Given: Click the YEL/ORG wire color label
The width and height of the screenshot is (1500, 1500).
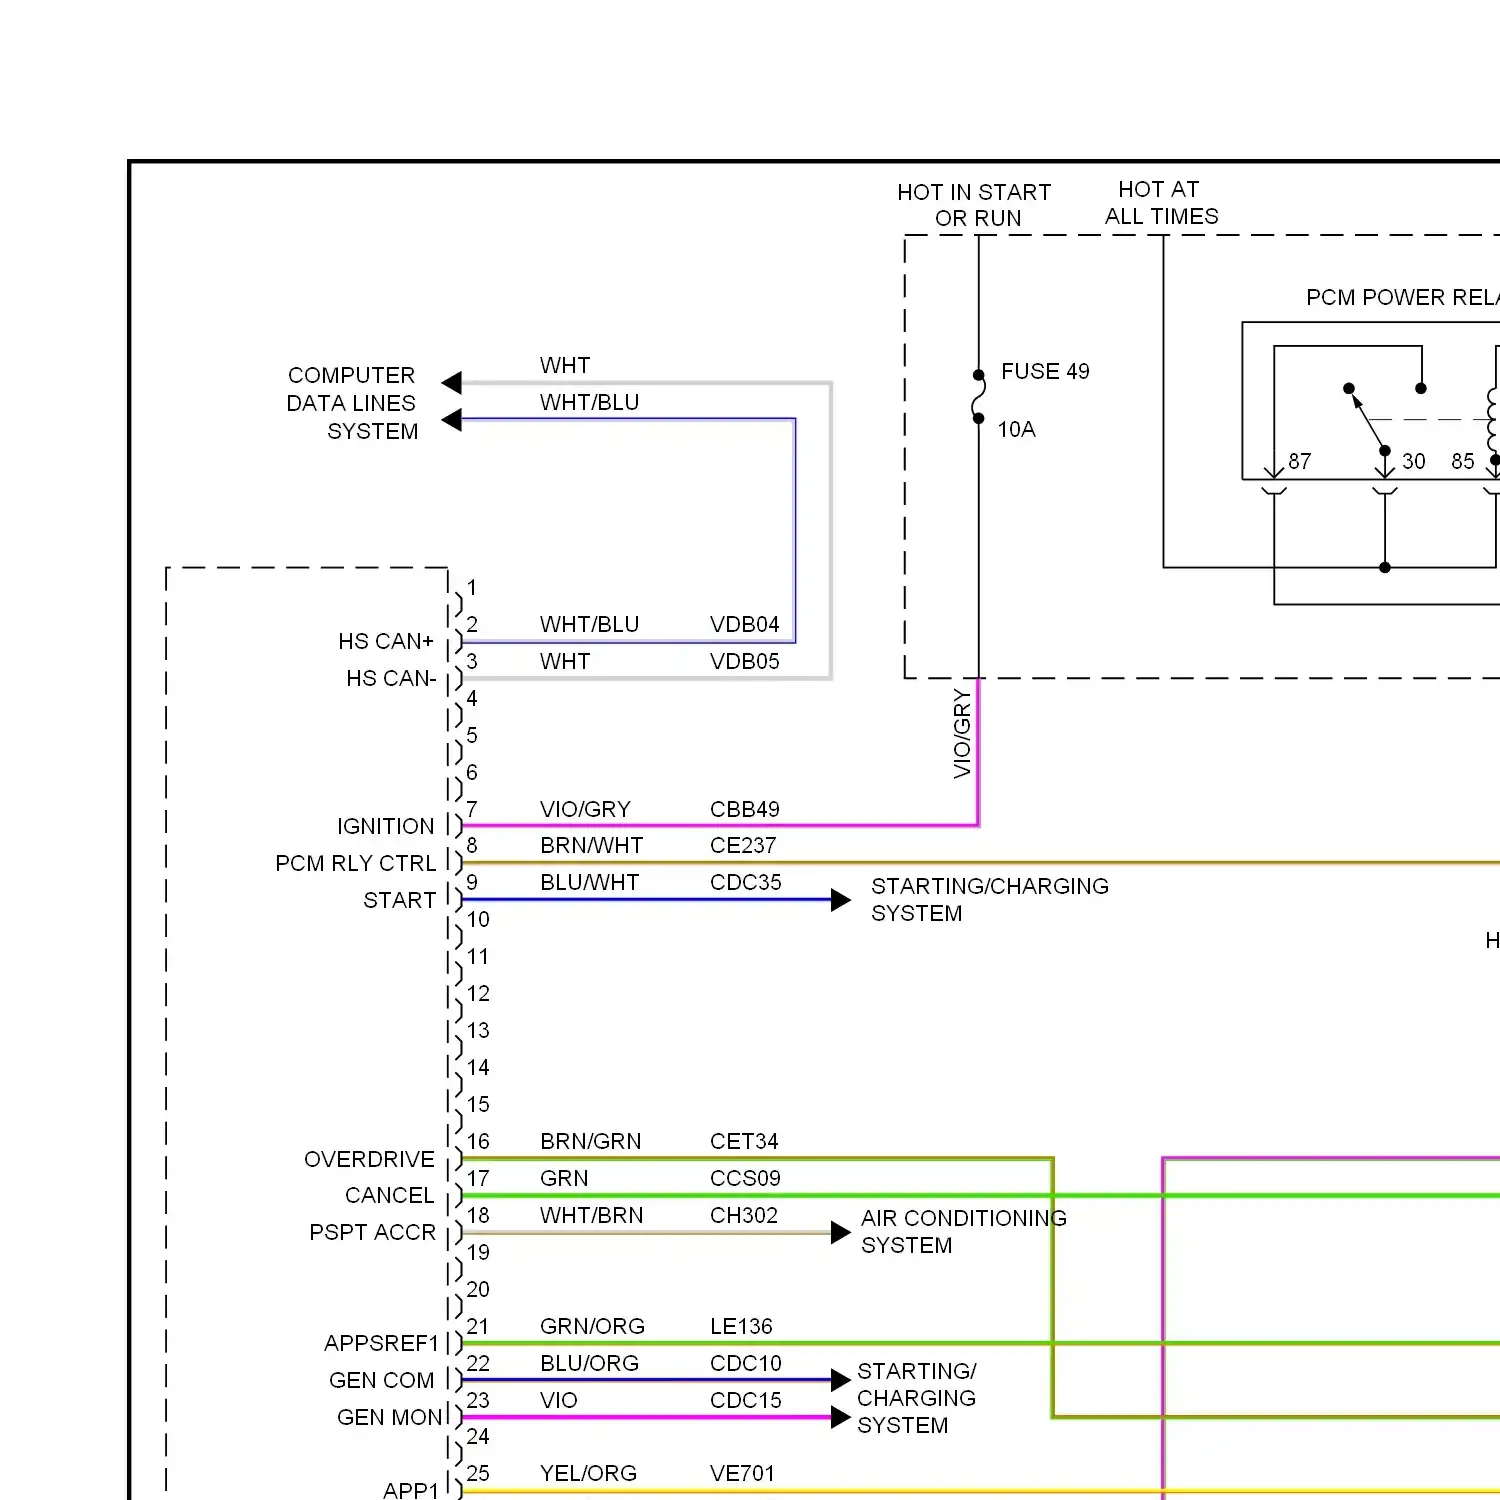Looking at the screenshot, I should (588, 1473).
